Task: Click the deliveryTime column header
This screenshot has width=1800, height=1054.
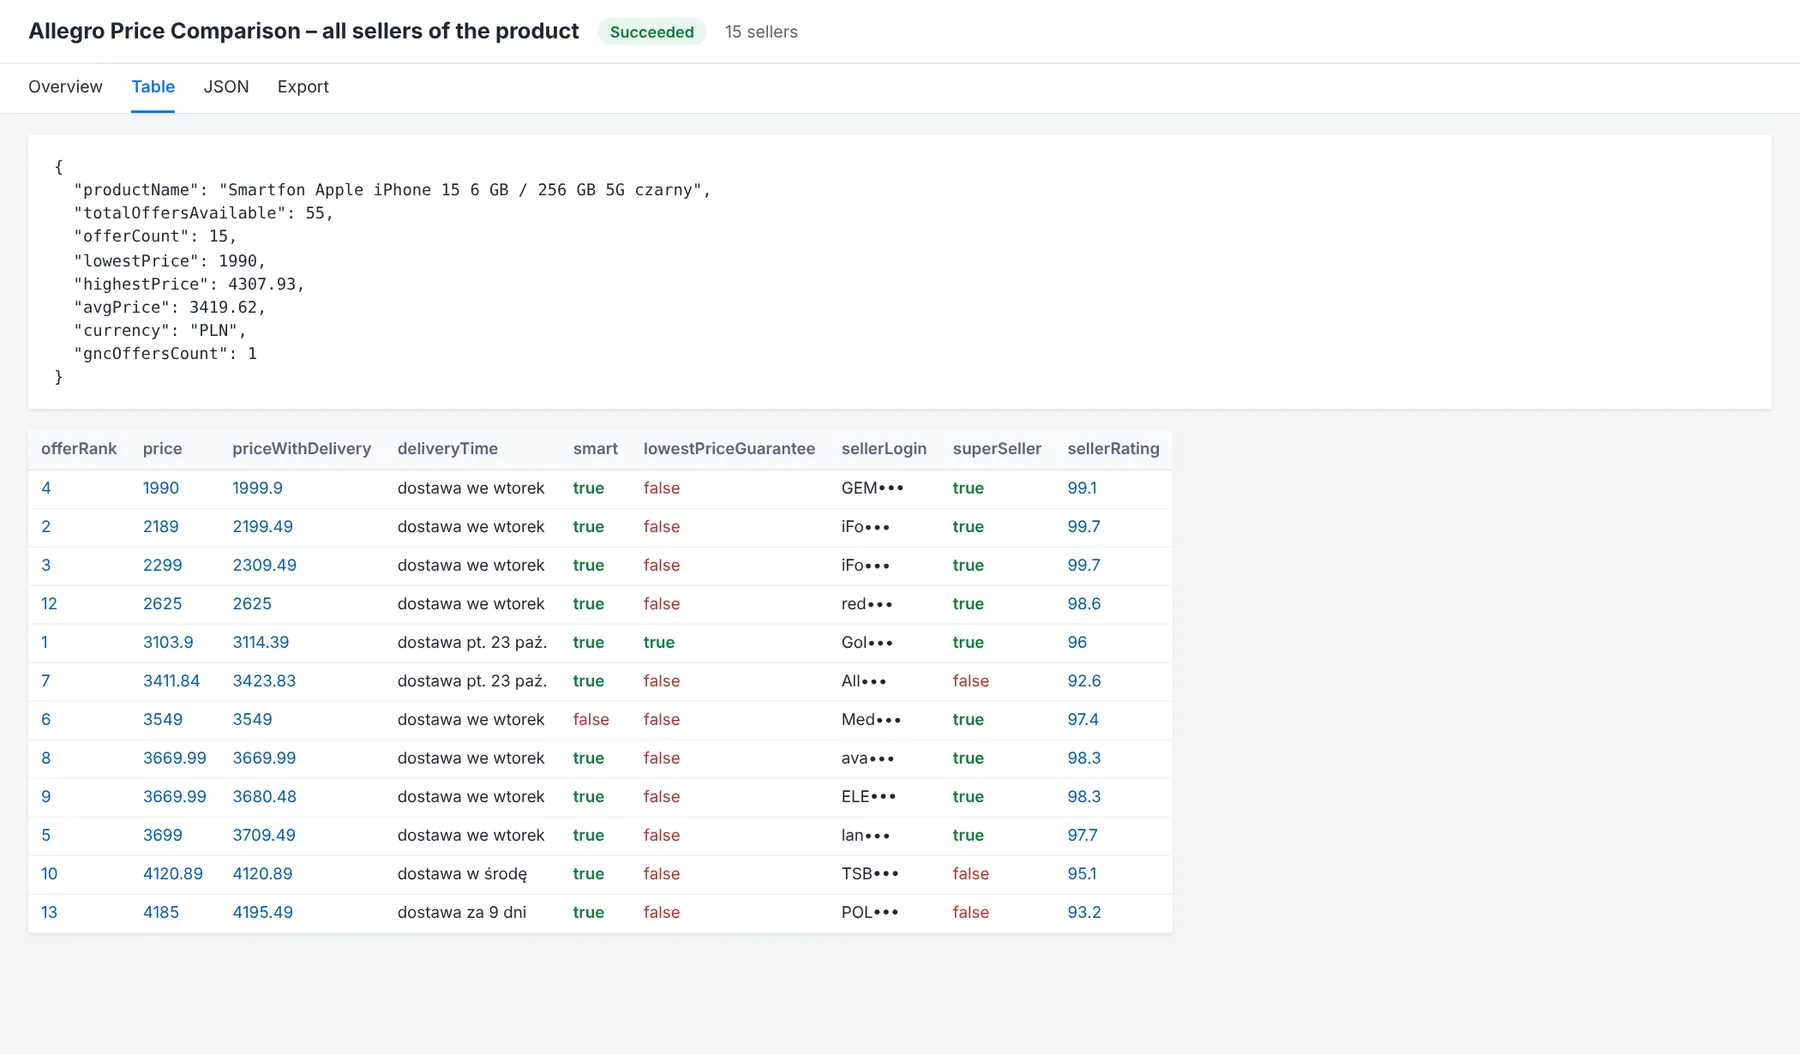Action: [x=447, y=449]
